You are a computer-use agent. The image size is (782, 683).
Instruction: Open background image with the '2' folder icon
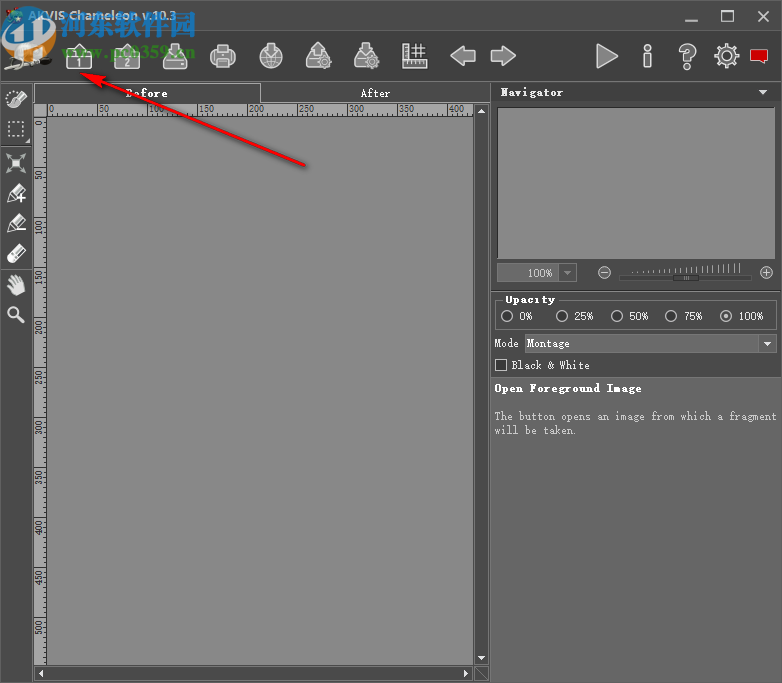click(x=127, y=56)
